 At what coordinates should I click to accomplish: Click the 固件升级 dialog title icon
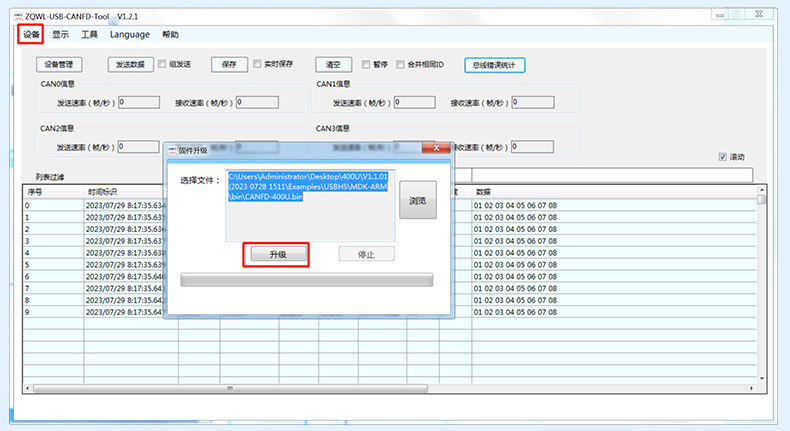click(171, 149)
